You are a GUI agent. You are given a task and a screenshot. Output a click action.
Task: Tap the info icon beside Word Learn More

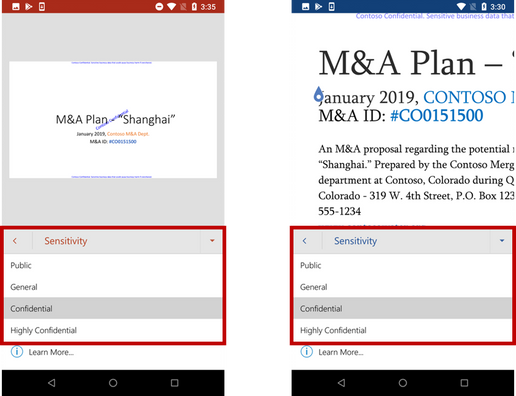click(307, 352)
